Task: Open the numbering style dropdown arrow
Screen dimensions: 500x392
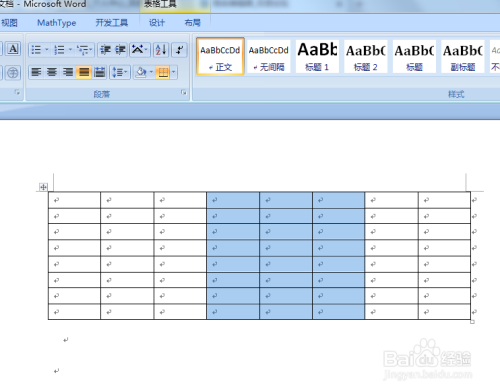Action: (x=70, y=50)
